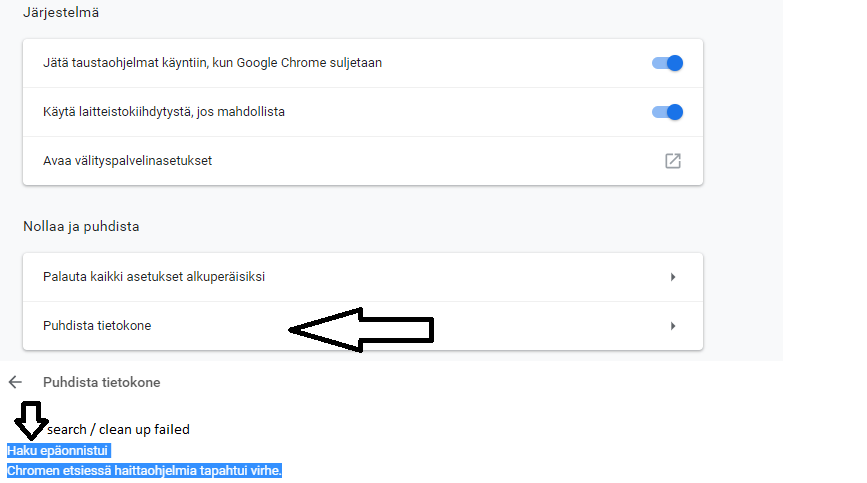The width and height of the screenshot is (867, 483).
Task: Click the external link icon for proxy settings
Action: tap(673, 161)
